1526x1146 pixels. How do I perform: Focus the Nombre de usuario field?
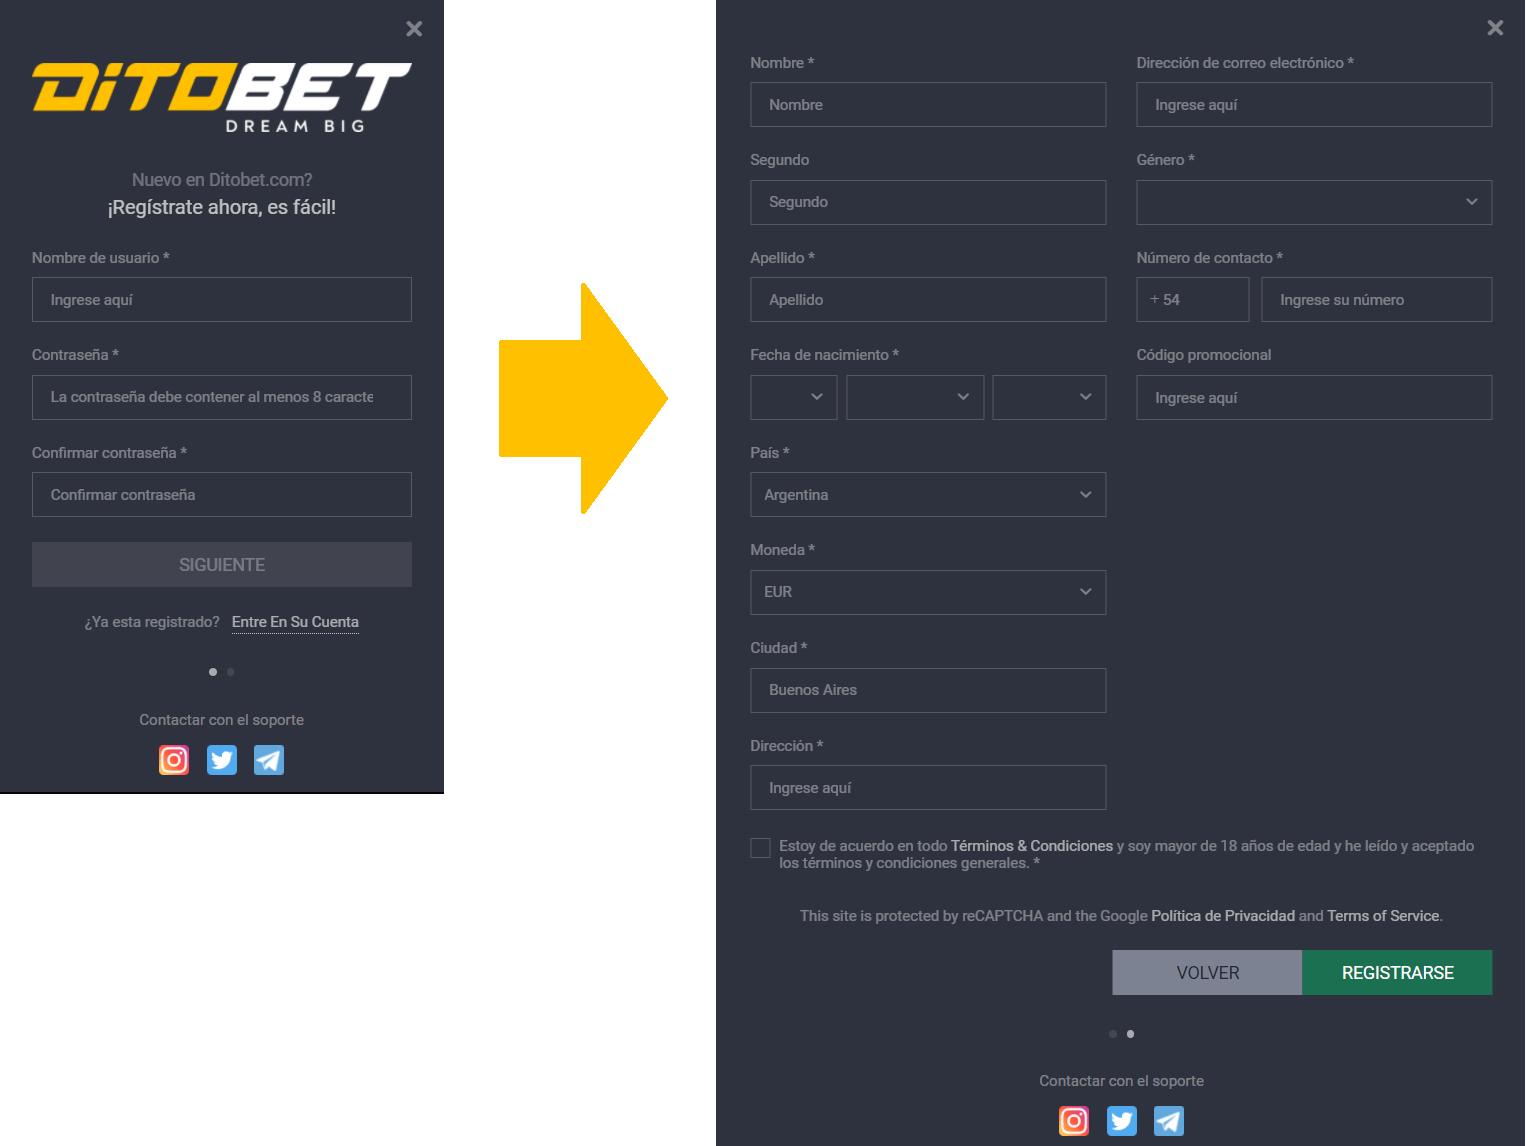click(x=222, y=300)
